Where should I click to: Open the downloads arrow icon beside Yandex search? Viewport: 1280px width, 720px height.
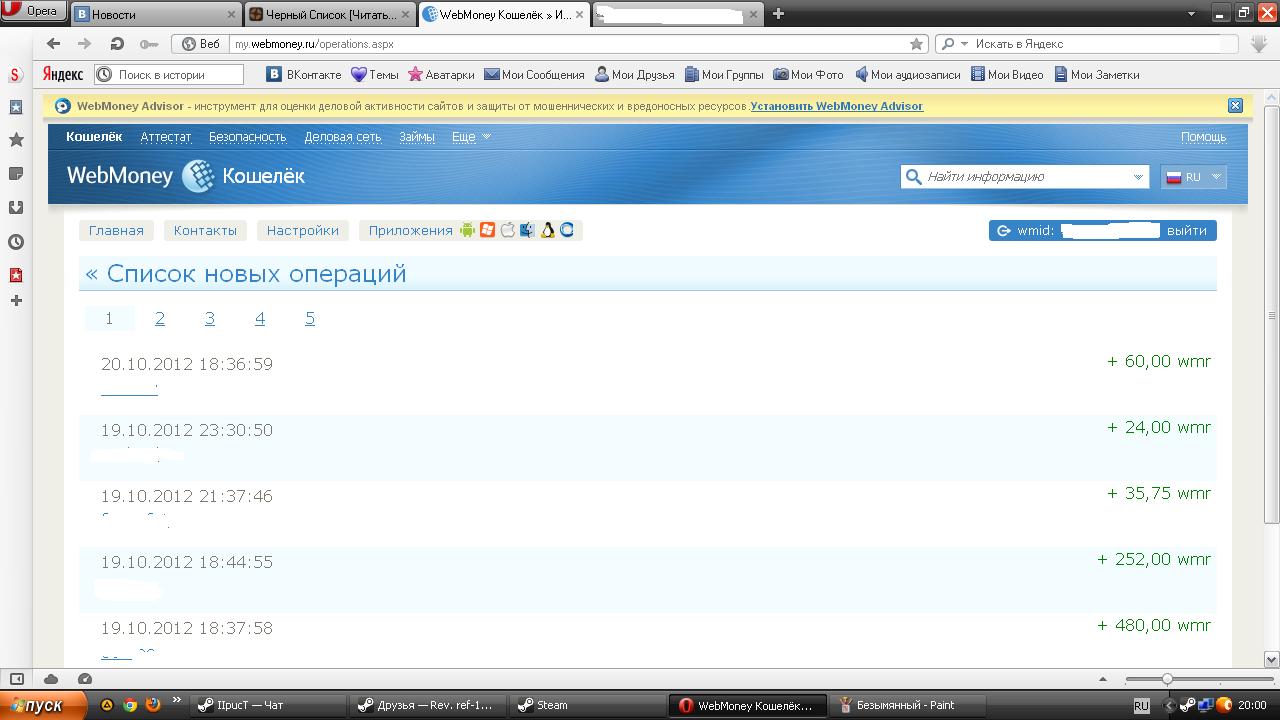1259,44
